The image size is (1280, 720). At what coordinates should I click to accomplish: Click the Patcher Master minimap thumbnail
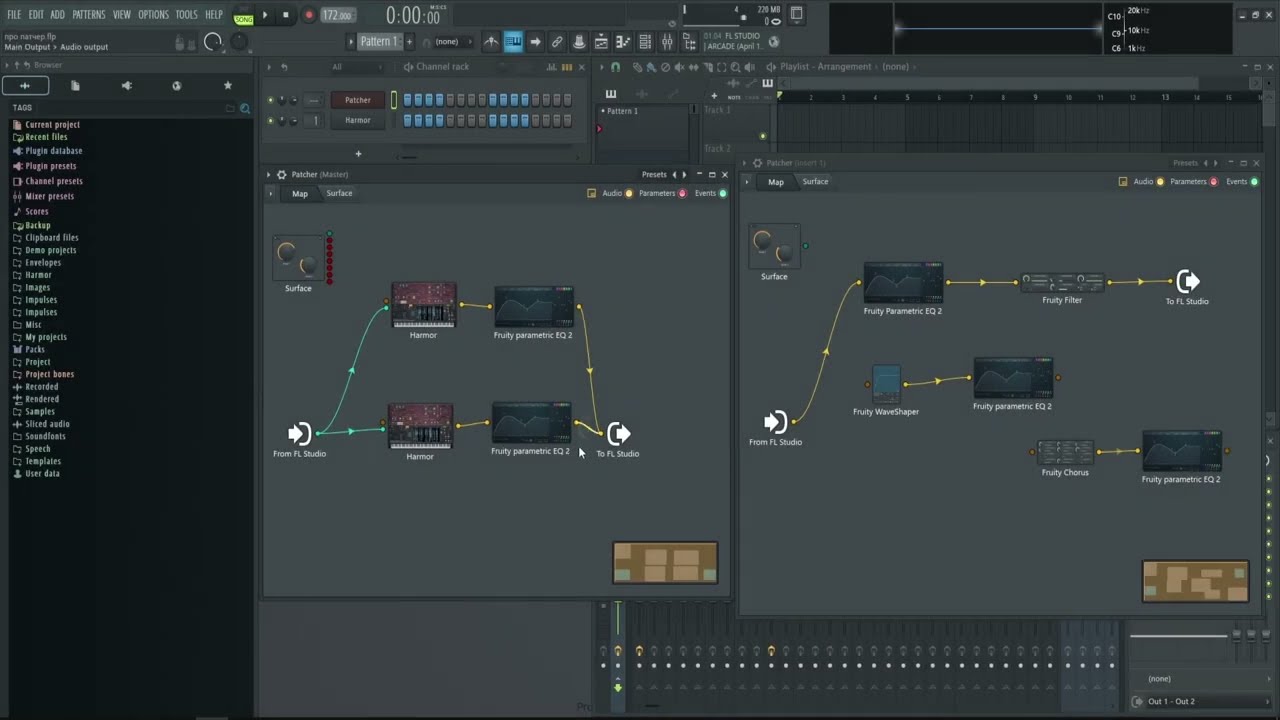[665, 563]
